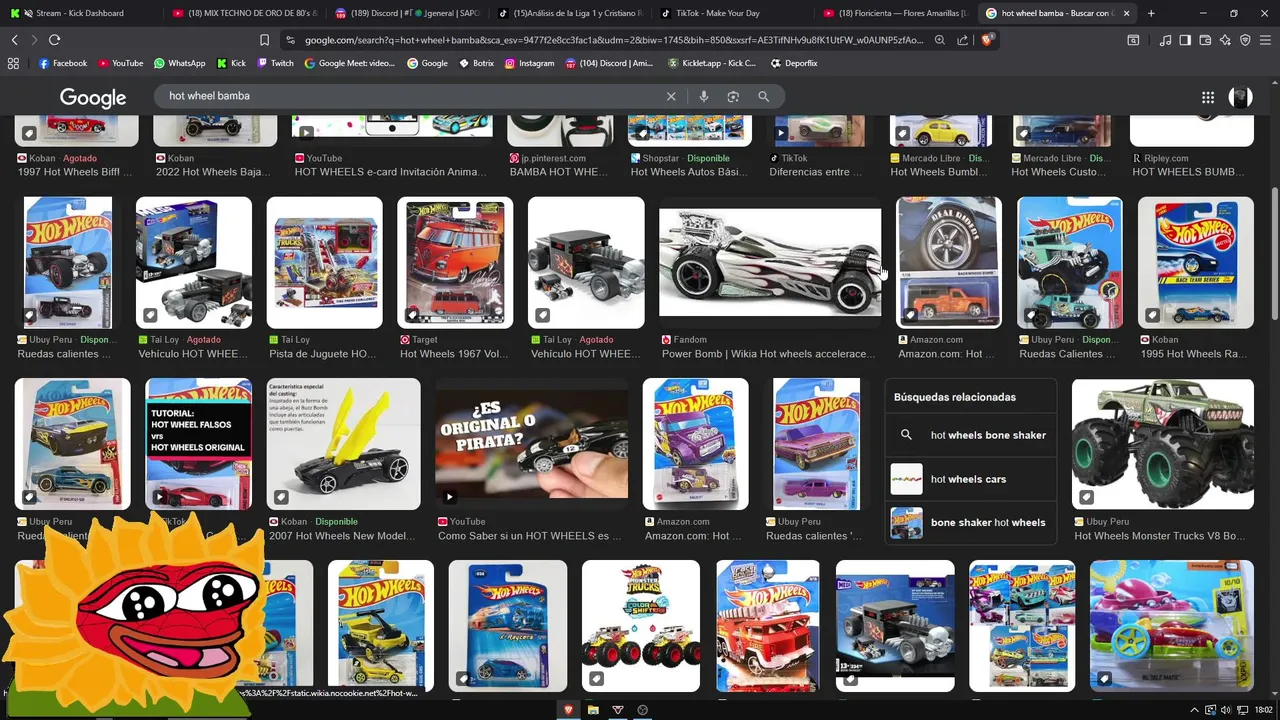Open the Tai Loy Pista de Juguete image
Screen dimensions: 1280x720
coord(325,263)
